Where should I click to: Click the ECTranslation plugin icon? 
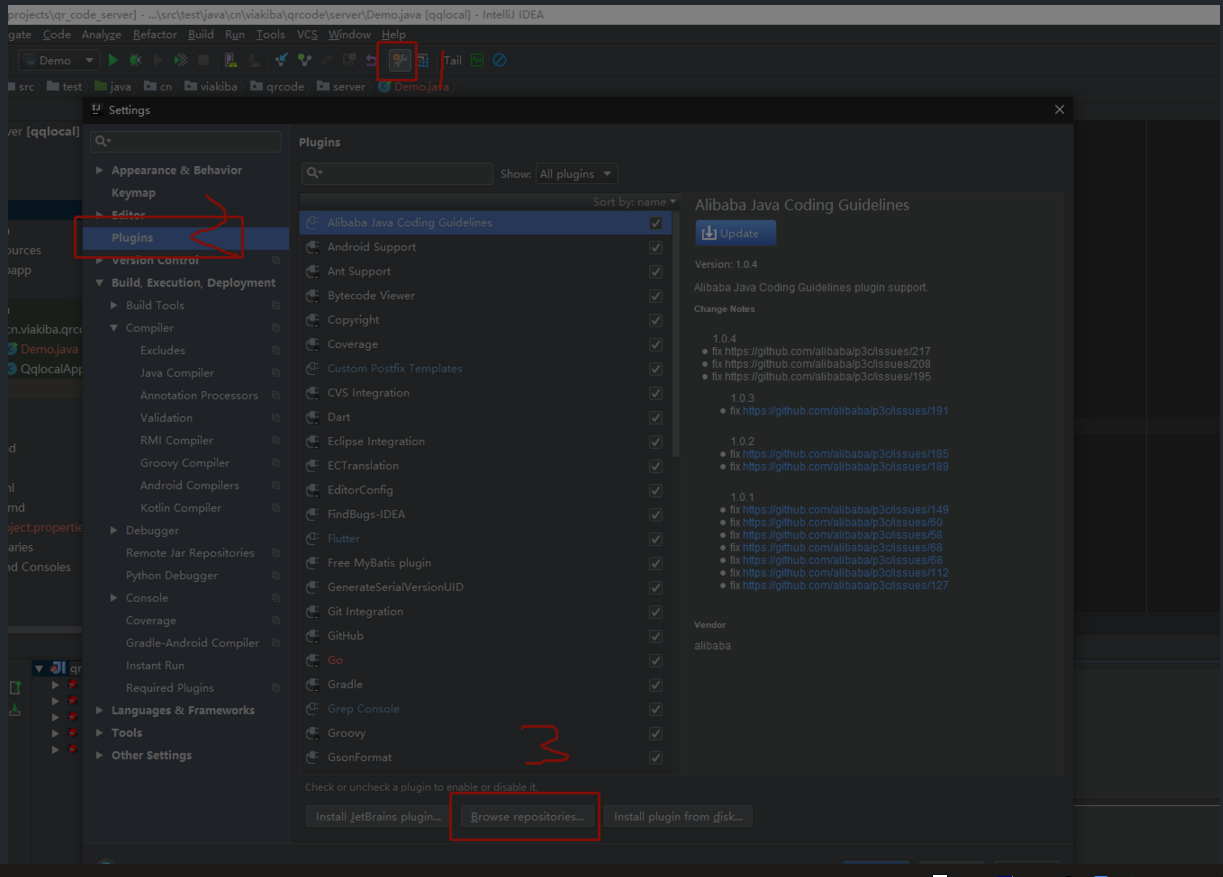coord(313,466)
